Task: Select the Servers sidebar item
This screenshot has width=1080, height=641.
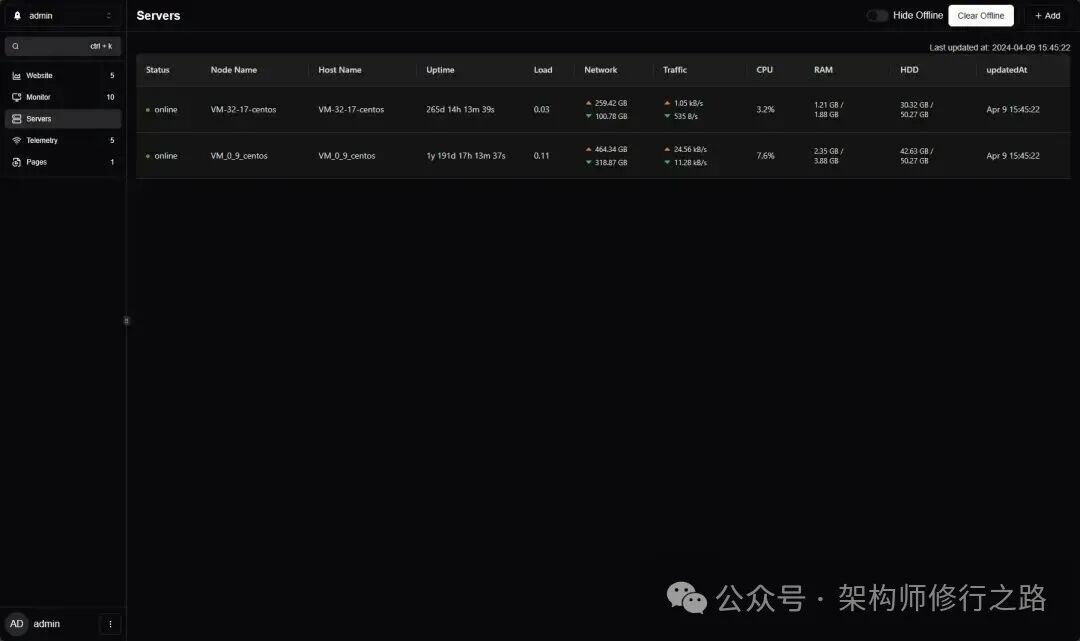Action: (x=63, y=118)
